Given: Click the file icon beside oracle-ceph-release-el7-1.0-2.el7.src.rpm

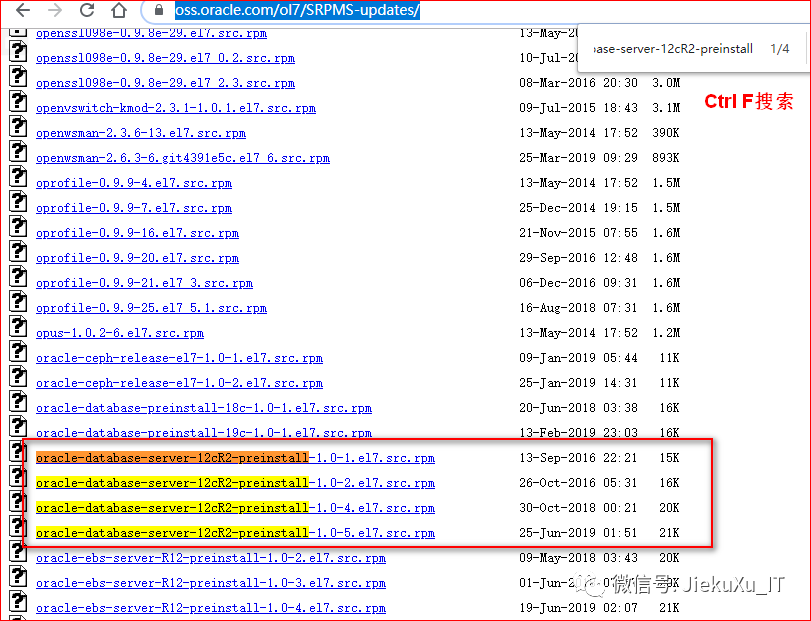Looking at the screenshot, I should (x=18, y=377).
